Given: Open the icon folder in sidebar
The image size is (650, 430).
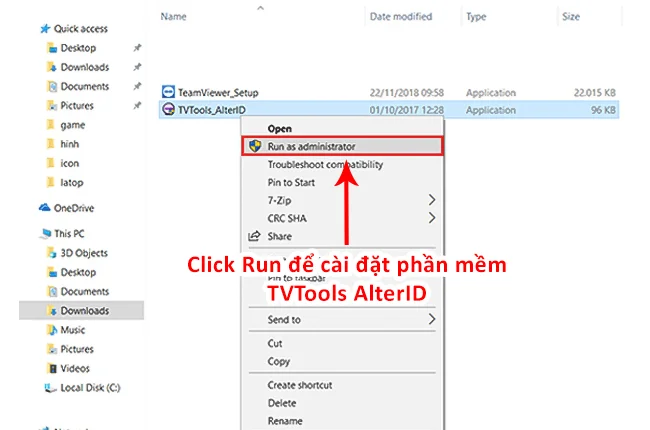Looking at the screenshot, I should [x=70, y=163].
